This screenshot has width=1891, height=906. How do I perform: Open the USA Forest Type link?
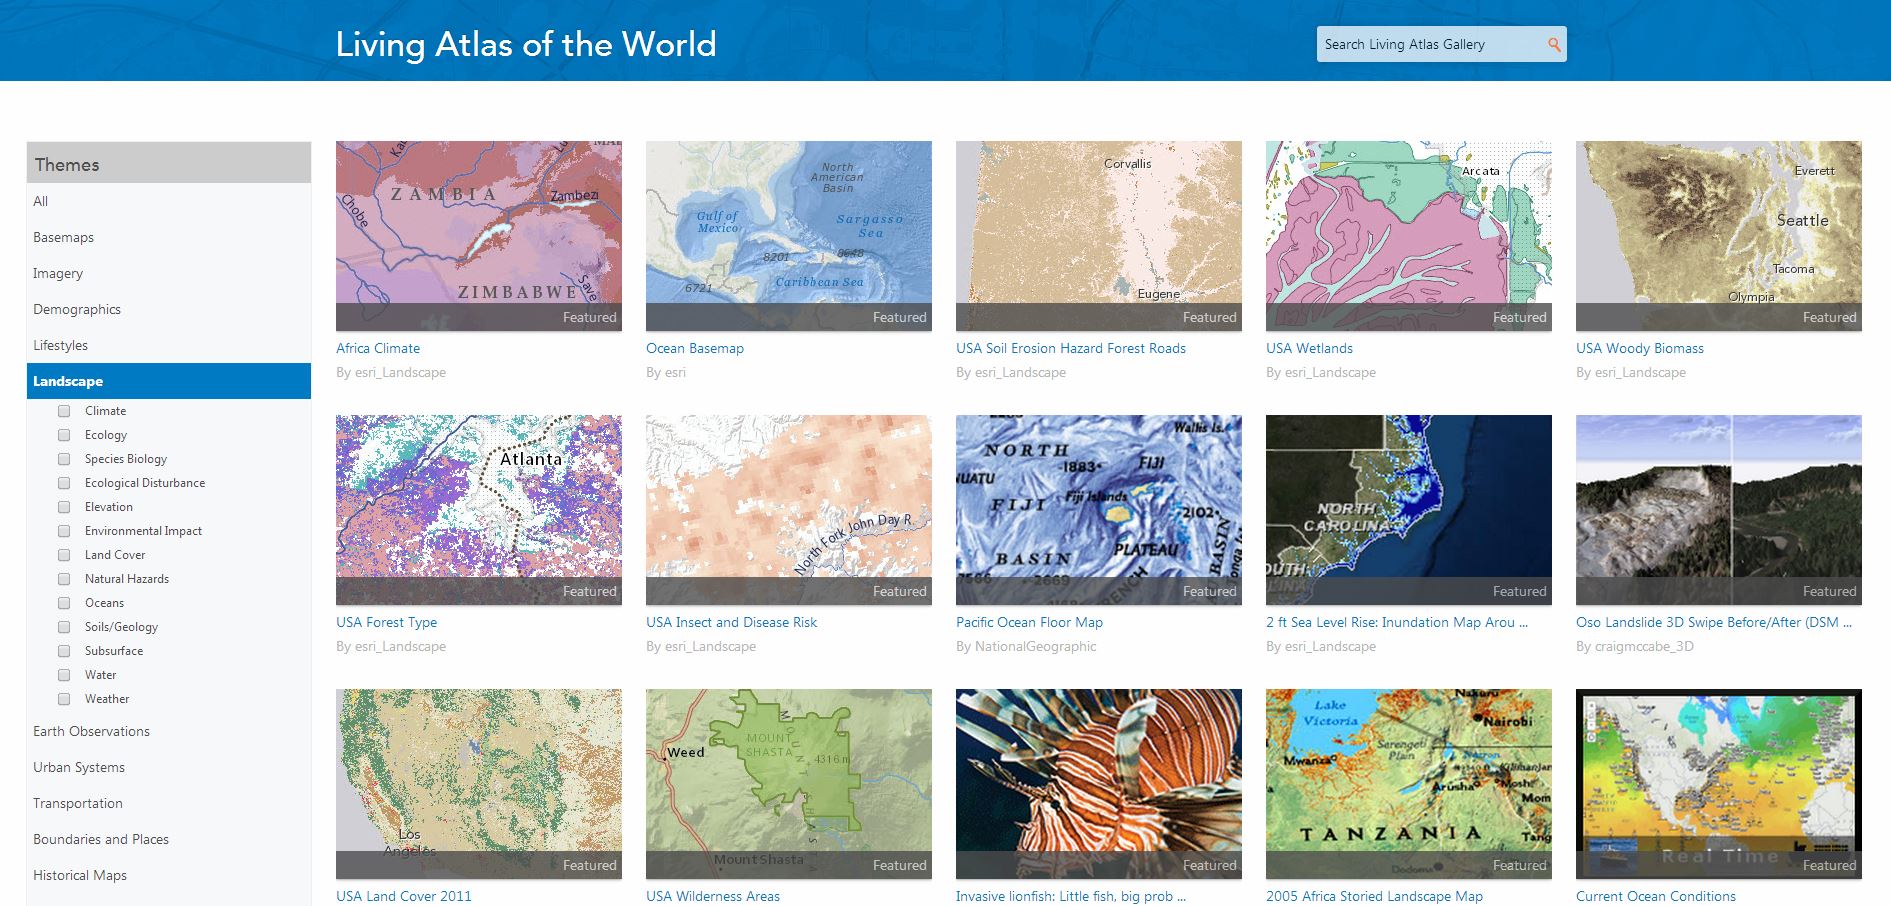[x=386, y=622]
